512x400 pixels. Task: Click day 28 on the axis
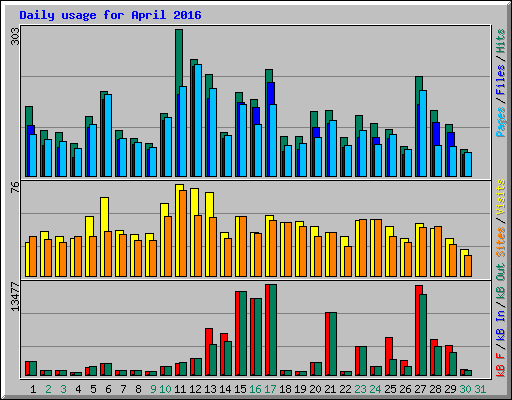coord(435,389)
